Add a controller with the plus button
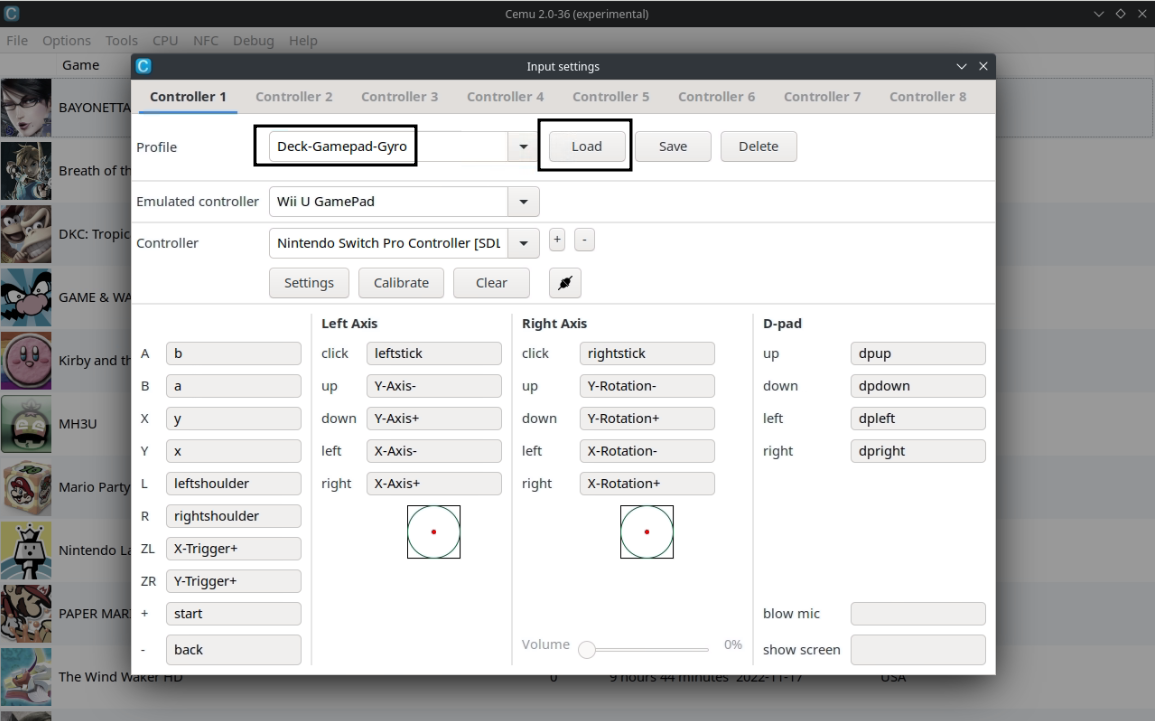 [557, 239]
